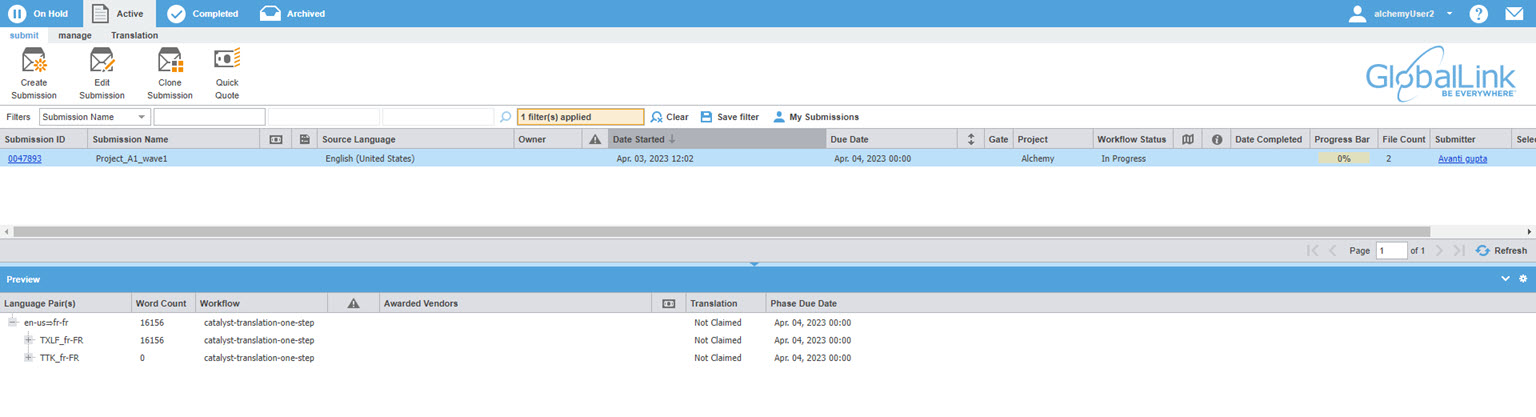Open the help question mark icon
The height and width of the screenshot is (417, 1536).
coord(1478,14)
